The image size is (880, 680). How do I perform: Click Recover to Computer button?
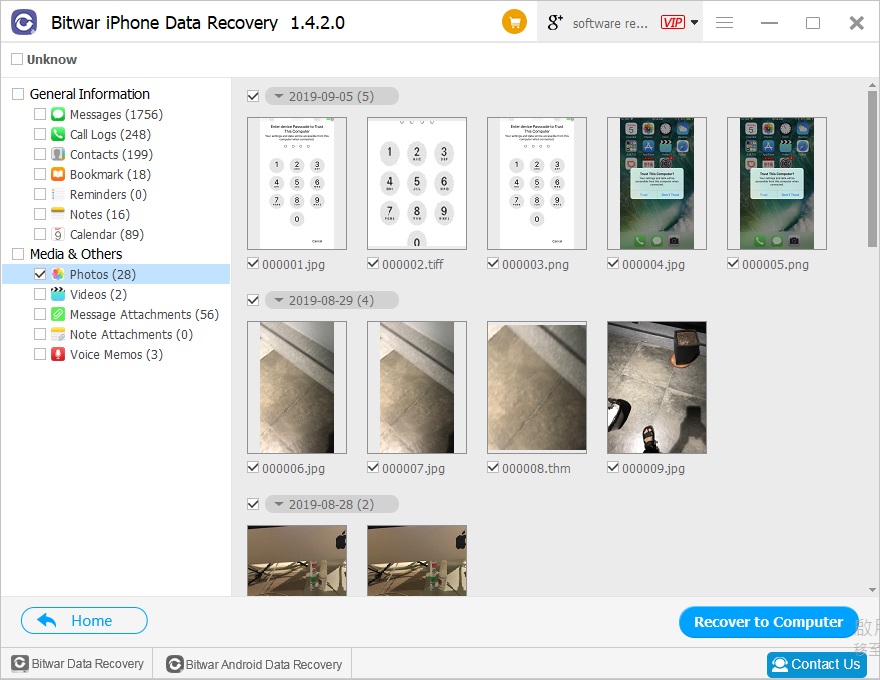click(x=768, y=622)
